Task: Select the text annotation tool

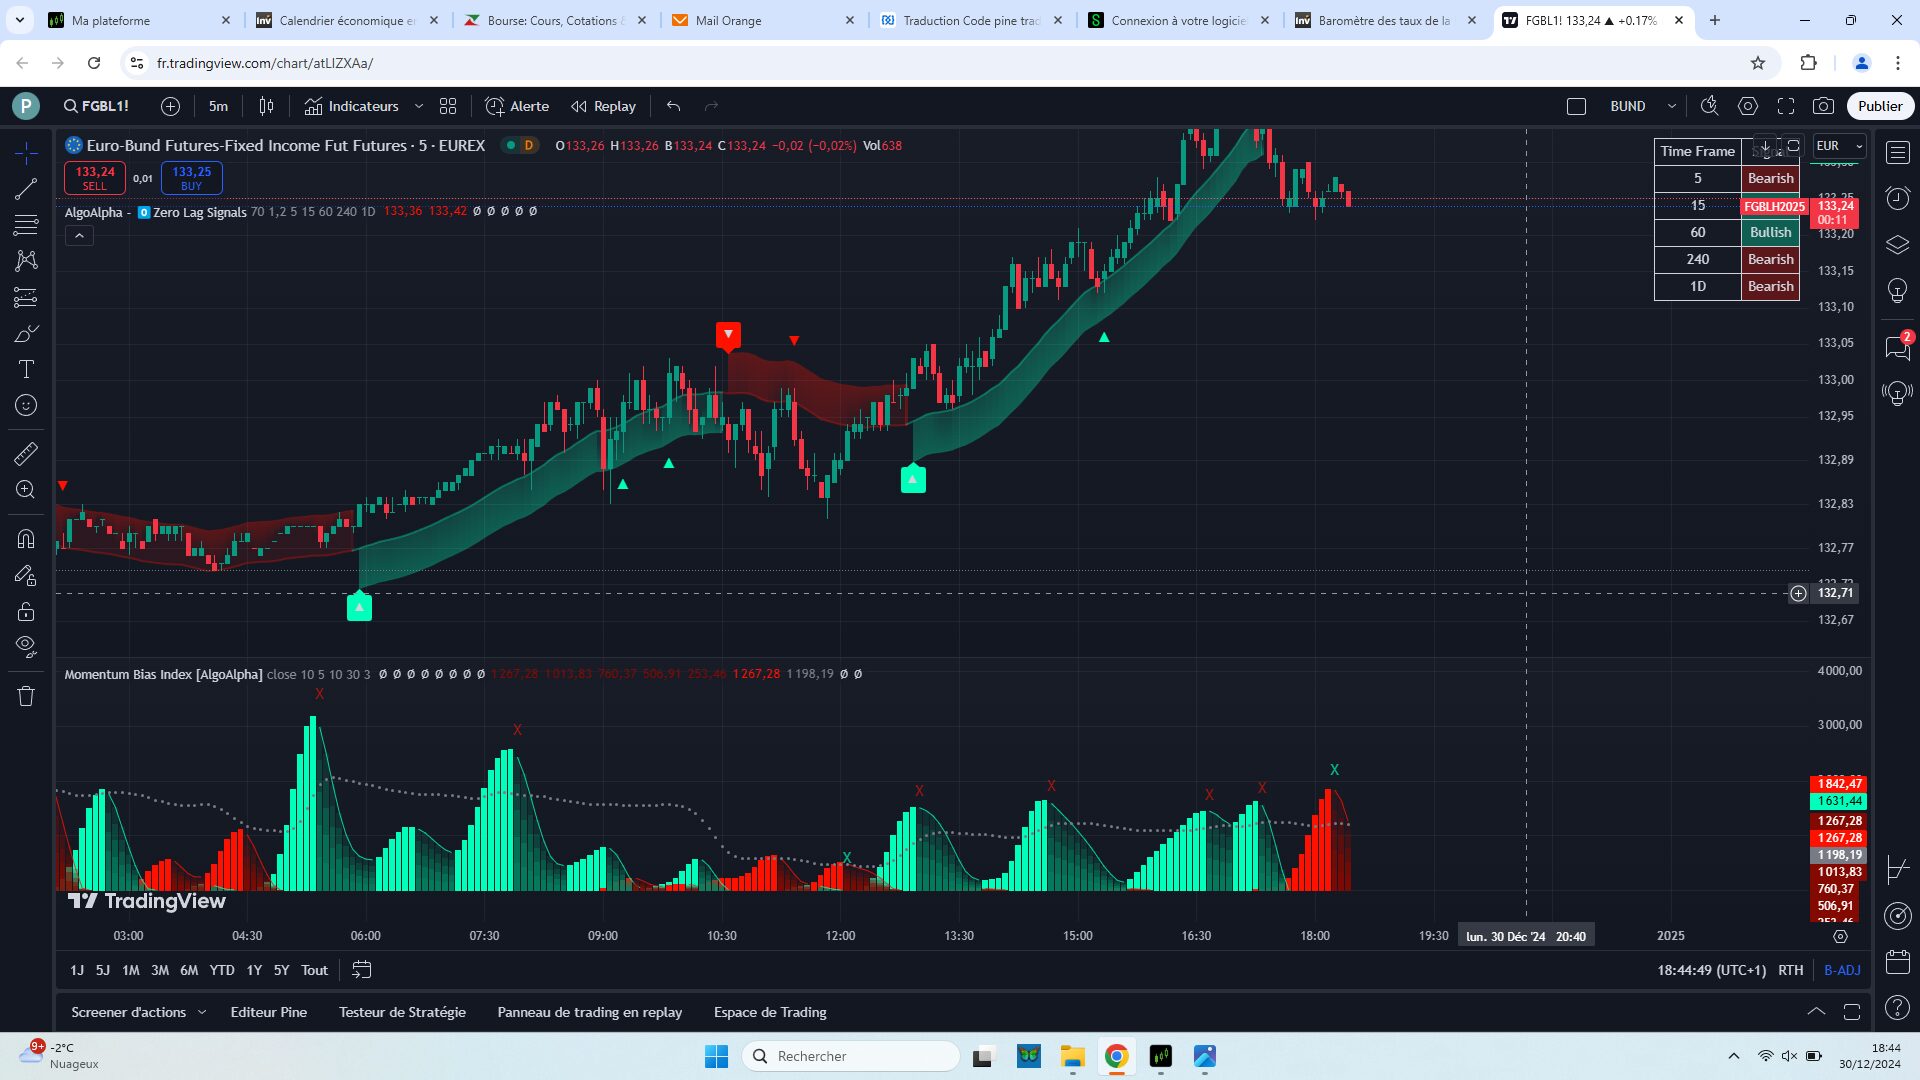Action: [x=26, y=369]
